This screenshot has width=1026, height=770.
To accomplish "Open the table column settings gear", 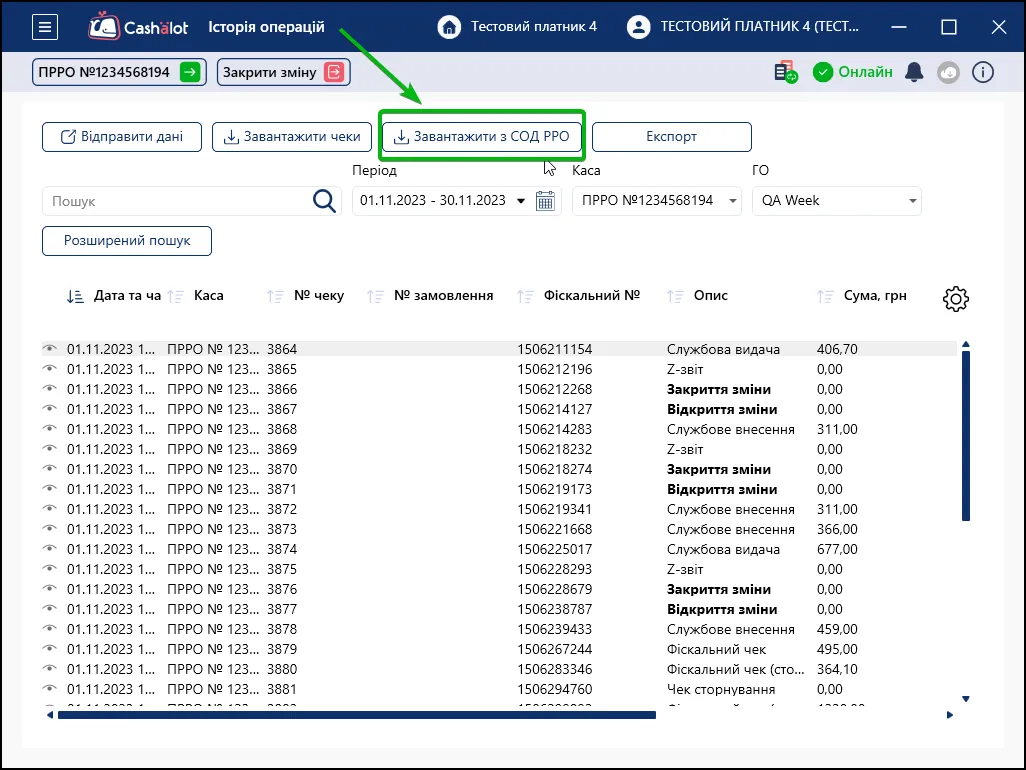I will 955,298.
